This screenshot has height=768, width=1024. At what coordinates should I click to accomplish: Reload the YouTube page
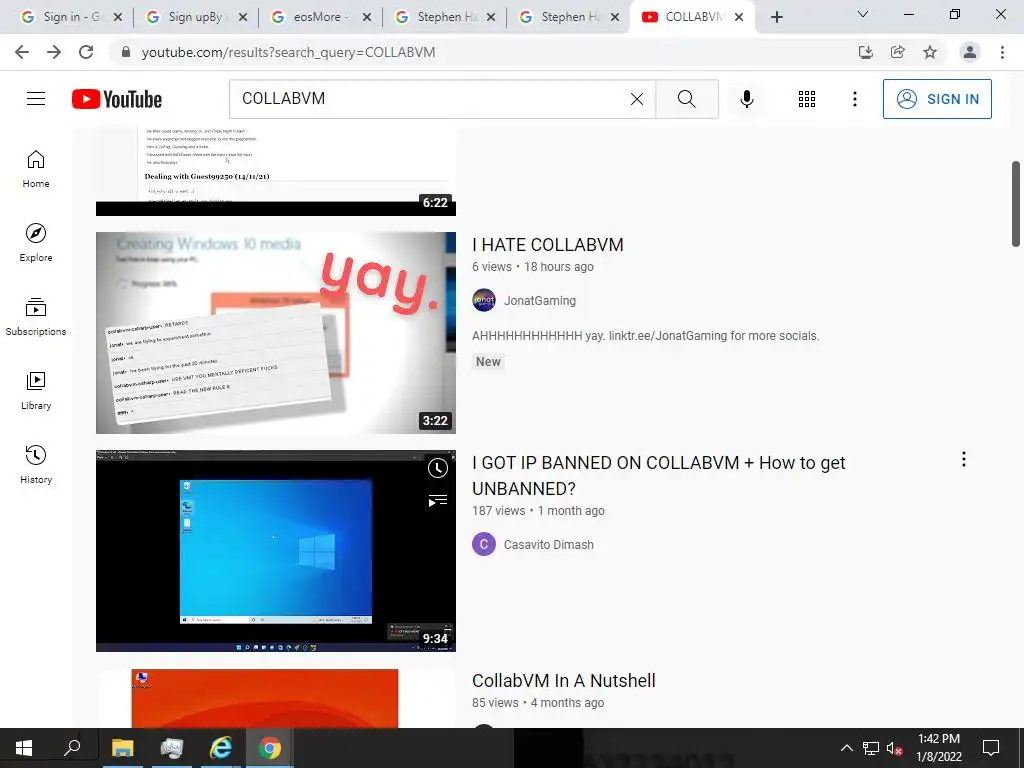coord(86,52)
